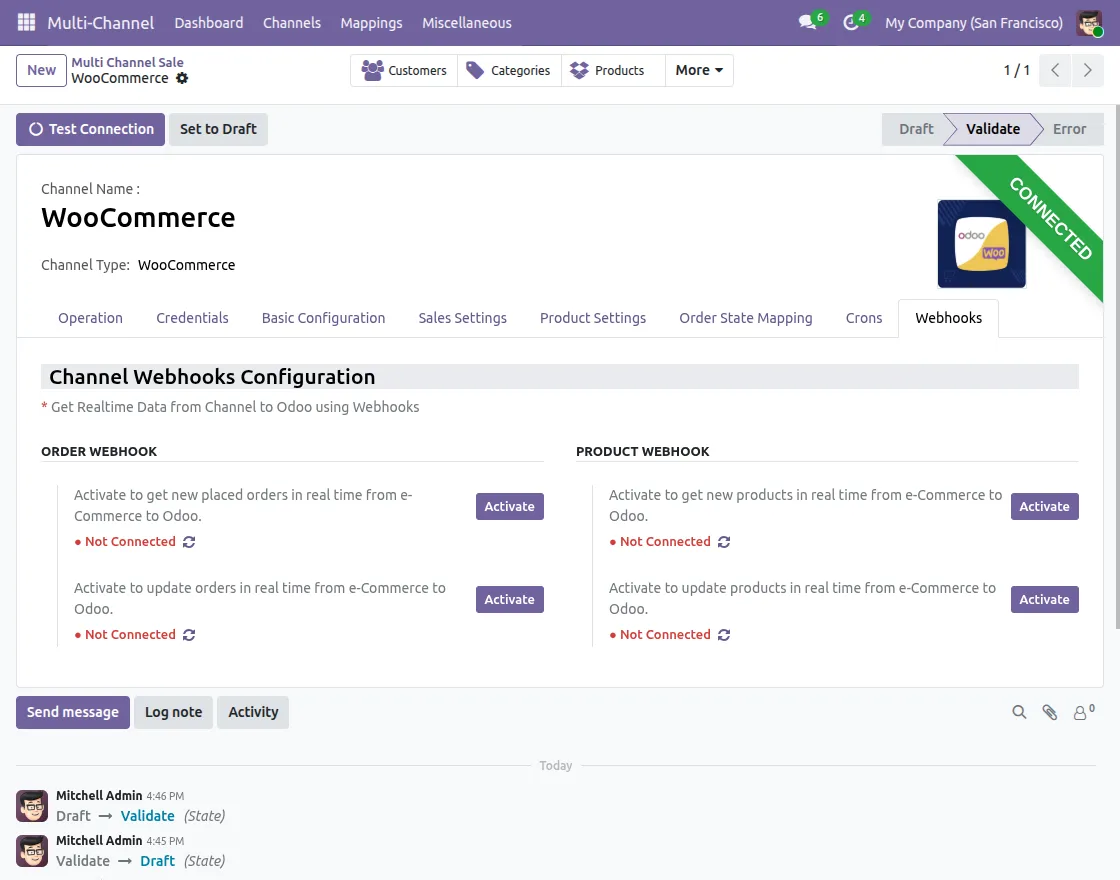
Task: Open Categories smart button
Action: [x=509, y=70]
